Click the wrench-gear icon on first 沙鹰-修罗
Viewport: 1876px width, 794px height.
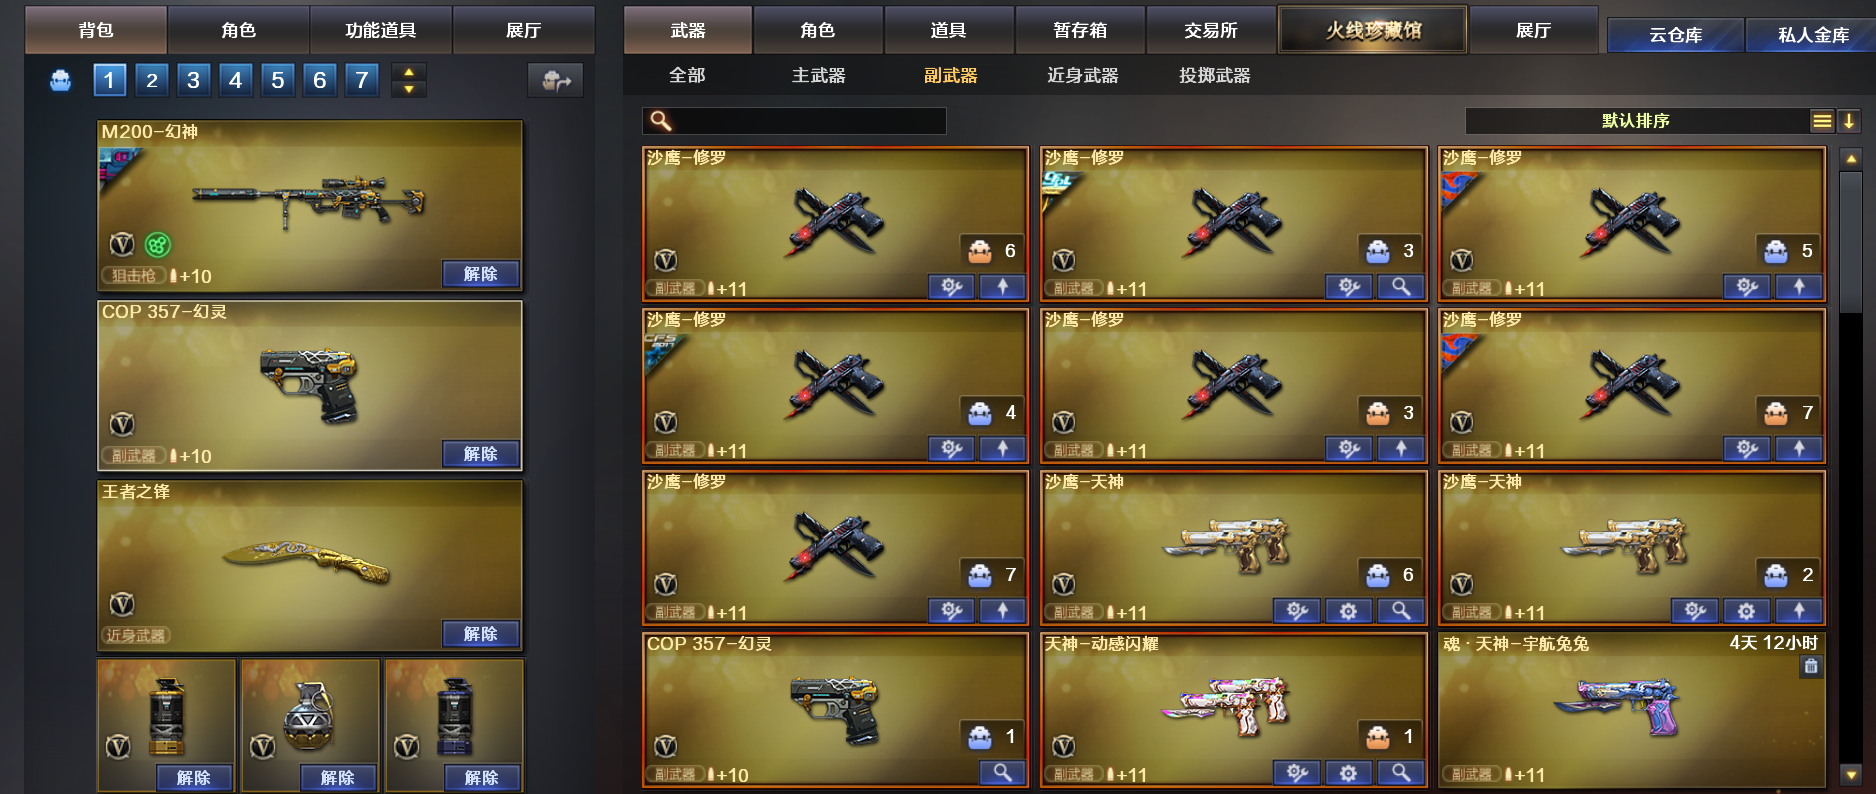coord(951,287)
